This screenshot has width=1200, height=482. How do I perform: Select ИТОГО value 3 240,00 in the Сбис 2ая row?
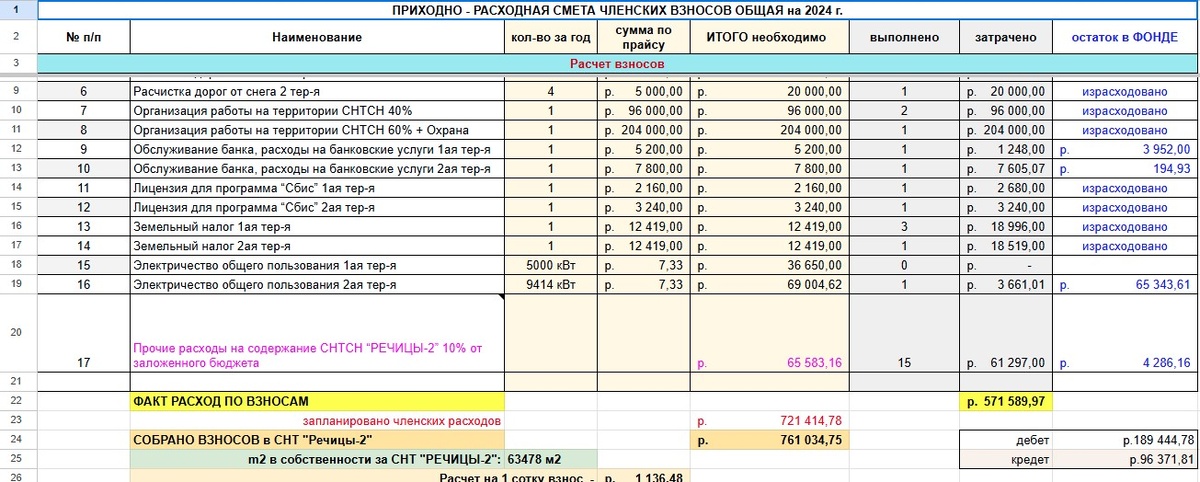tap(769, 207)
